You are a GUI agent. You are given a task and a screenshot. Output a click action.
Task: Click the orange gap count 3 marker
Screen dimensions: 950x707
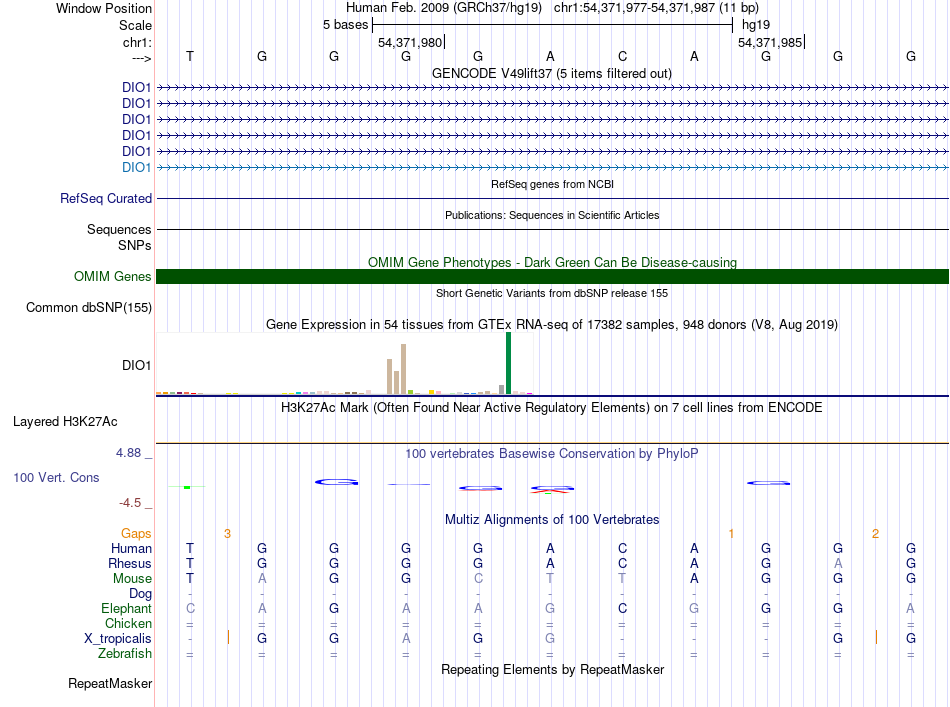227,534
